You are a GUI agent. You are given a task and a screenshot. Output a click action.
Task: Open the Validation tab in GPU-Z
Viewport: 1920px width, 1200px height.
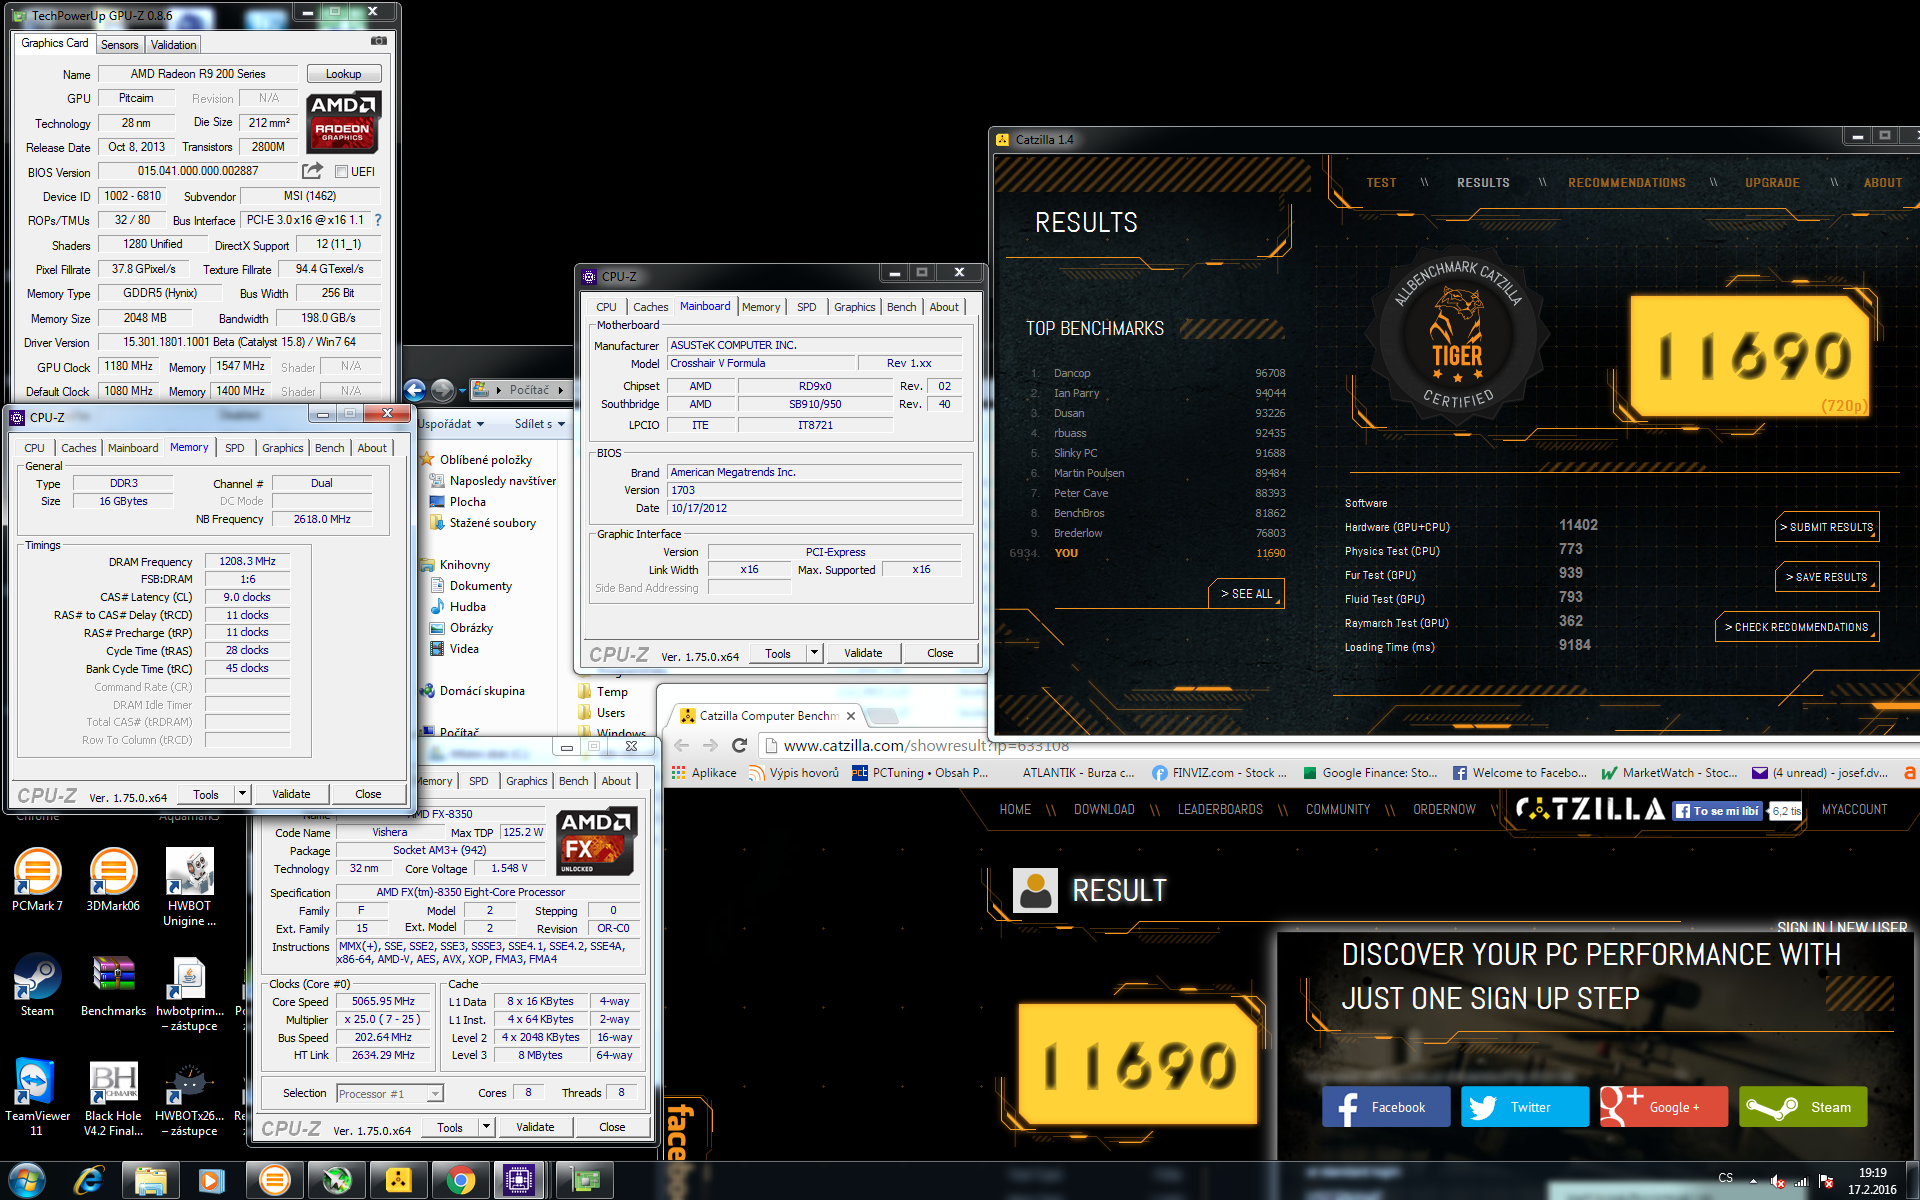pyautogui.click(x=174, y=45)
